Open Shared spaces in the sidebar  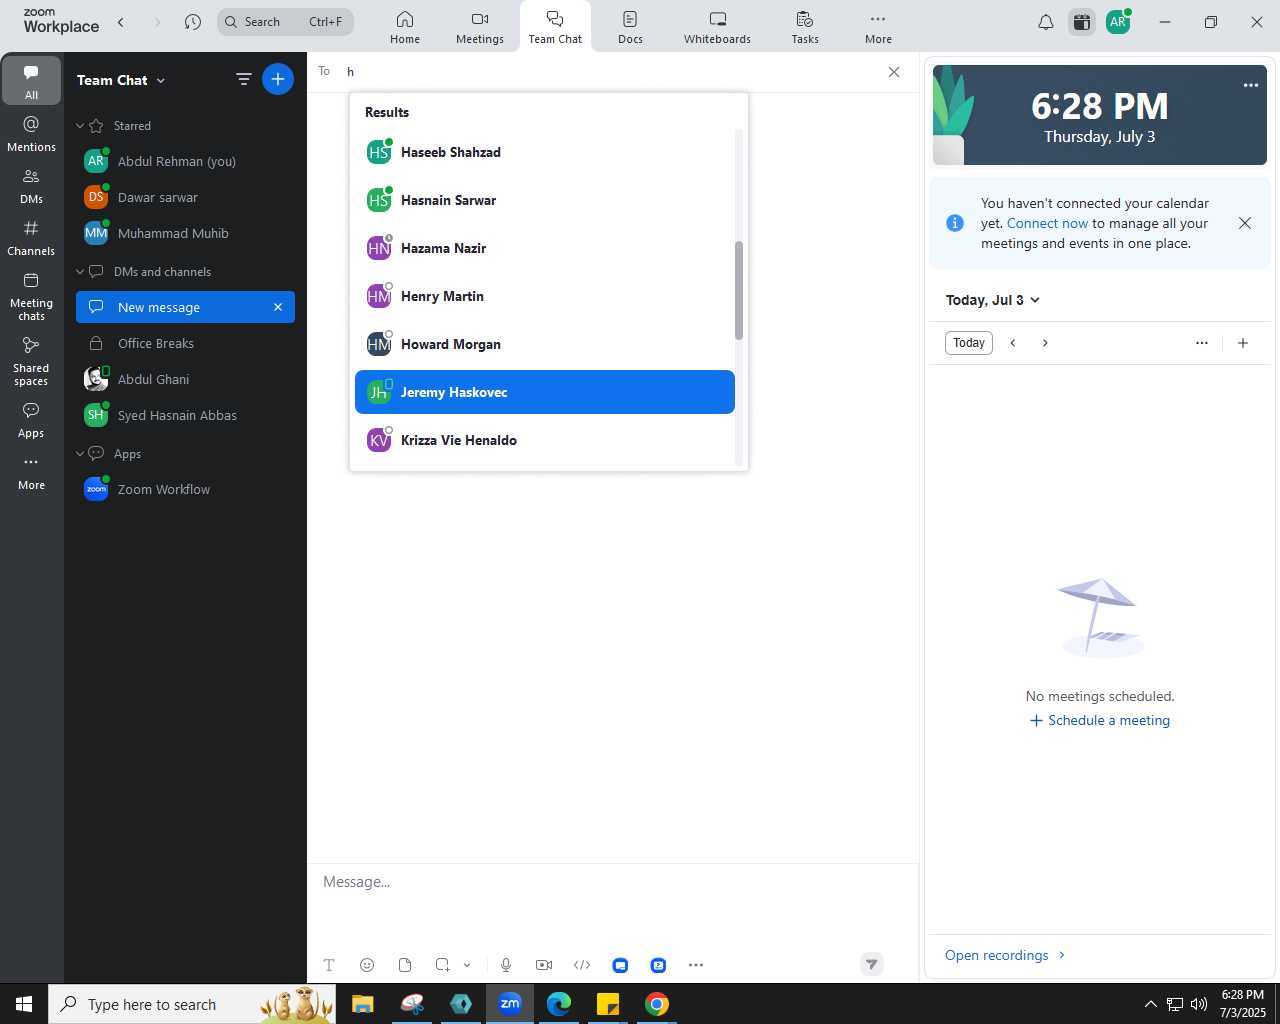point(31,360)
